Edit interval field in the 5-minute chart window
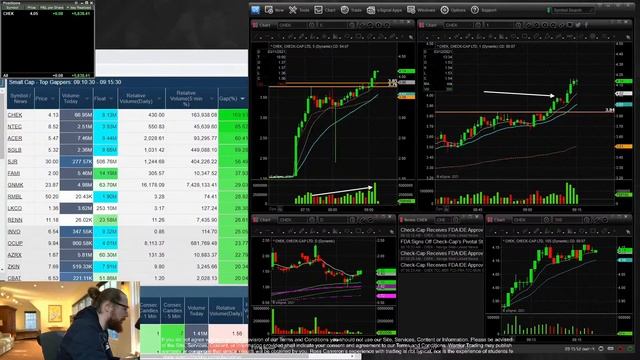 pos(333,25)
